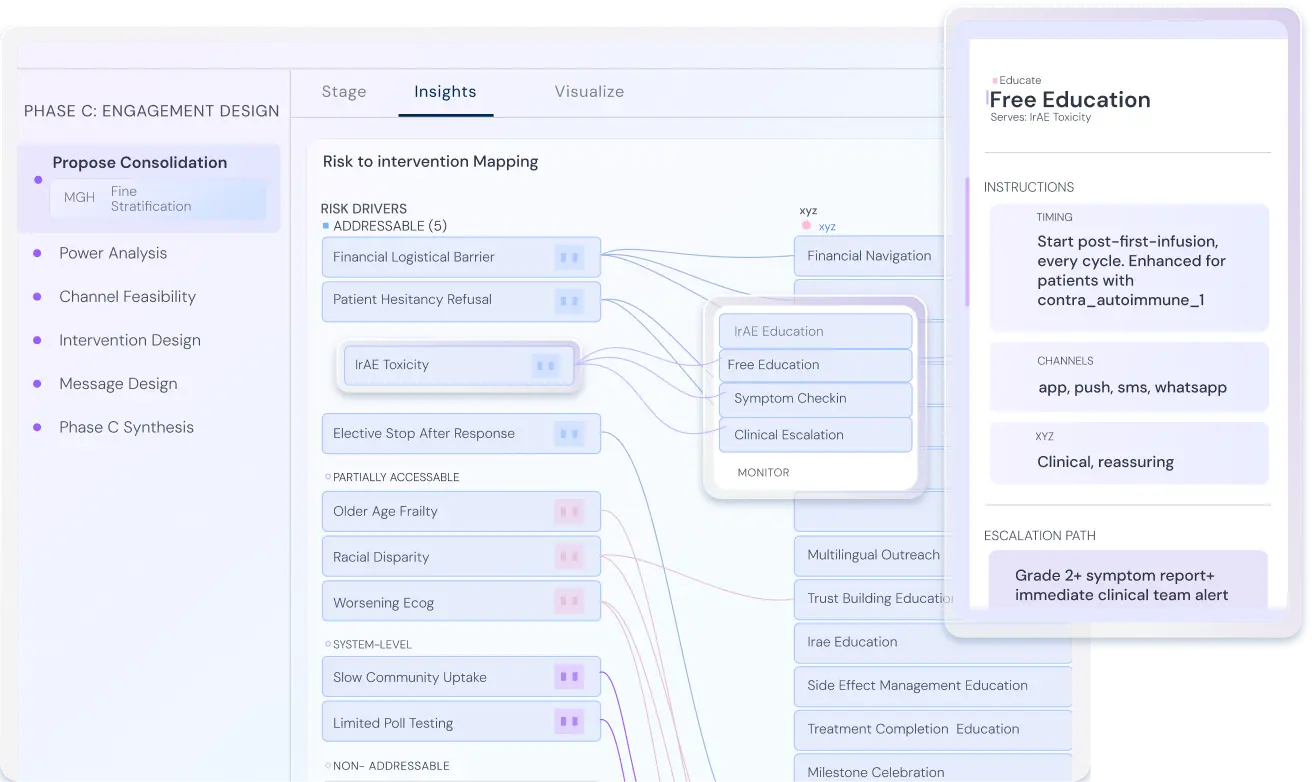Click the Elective Stop After Response icon

click(x=570, y=434)
